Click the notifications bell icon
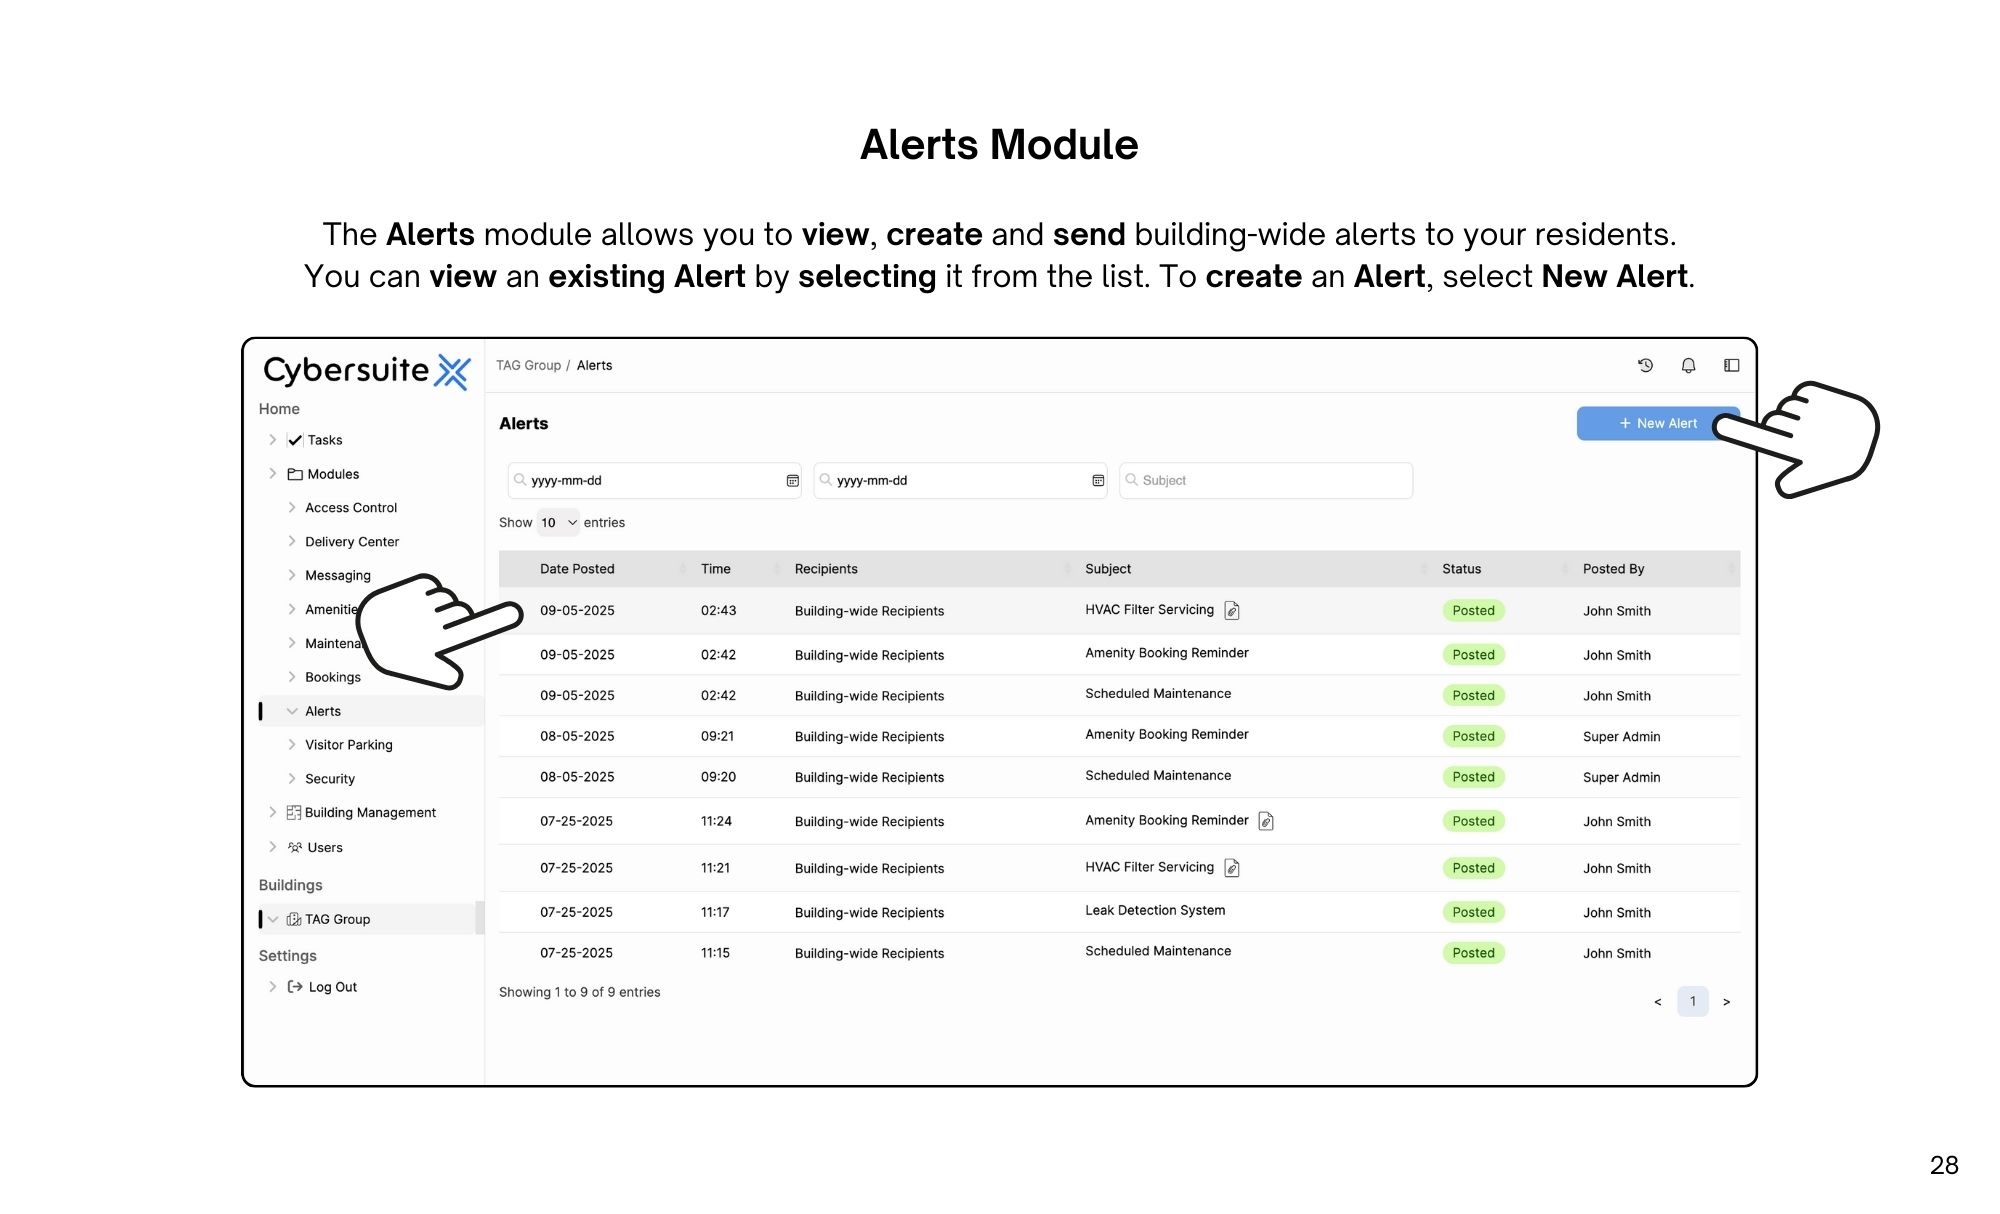 (1688, 365)
